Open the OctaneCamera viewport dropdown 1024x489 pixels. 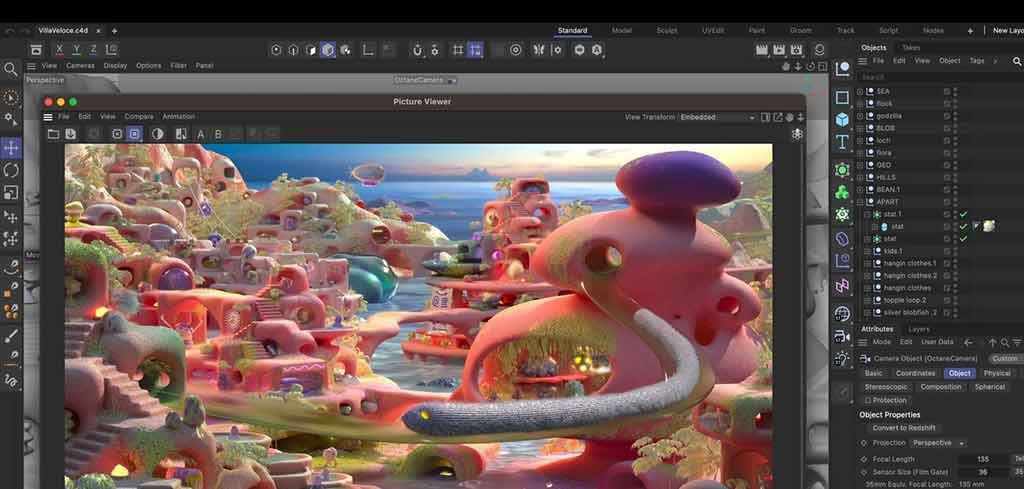click(x=424, y=80)
